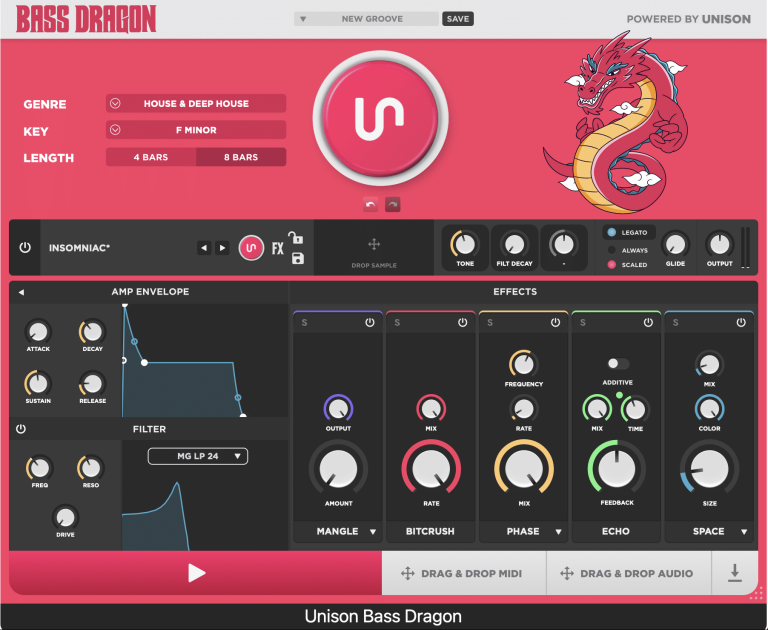Open the Key F Minor dropdown
768x630 pixels.
[196, 130]
